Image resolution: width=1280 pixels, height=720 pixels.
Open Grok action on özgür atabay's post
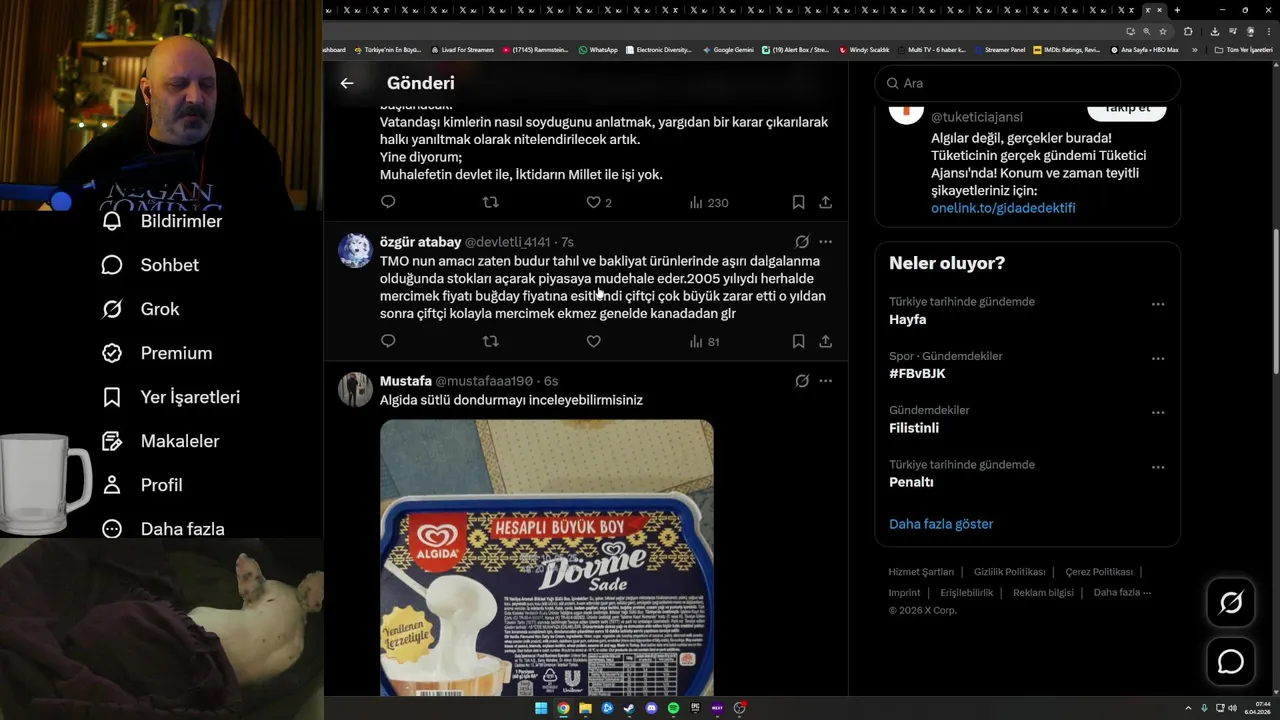tap(802, 242)
